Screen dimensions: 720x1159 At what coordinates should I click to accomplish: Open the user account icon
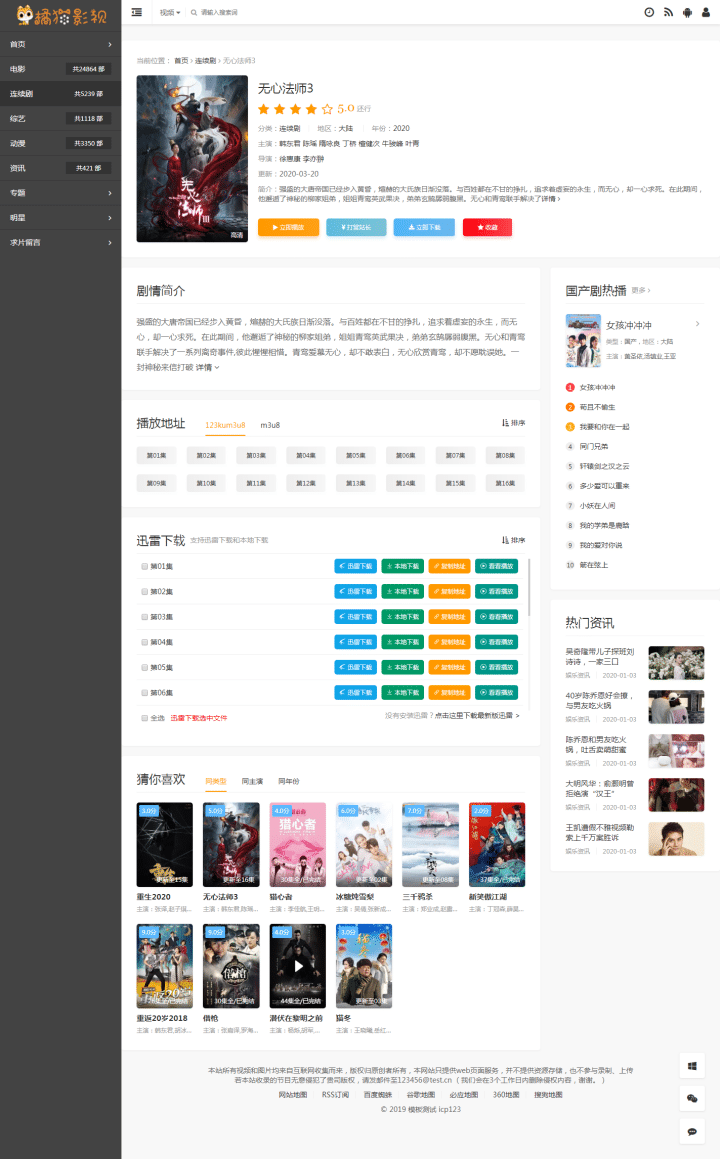(x=707, y=12)
